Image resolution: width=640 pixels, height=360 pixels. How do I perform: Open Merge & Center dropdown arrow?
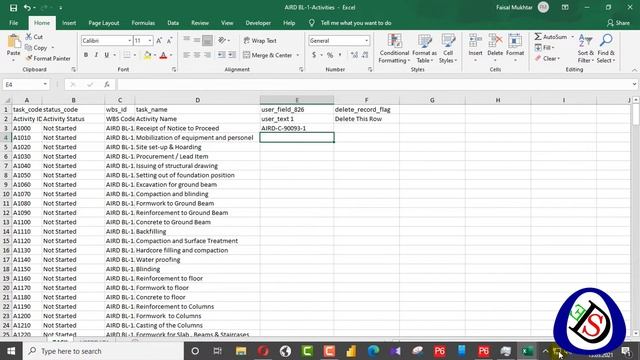(x=298, y=55)
